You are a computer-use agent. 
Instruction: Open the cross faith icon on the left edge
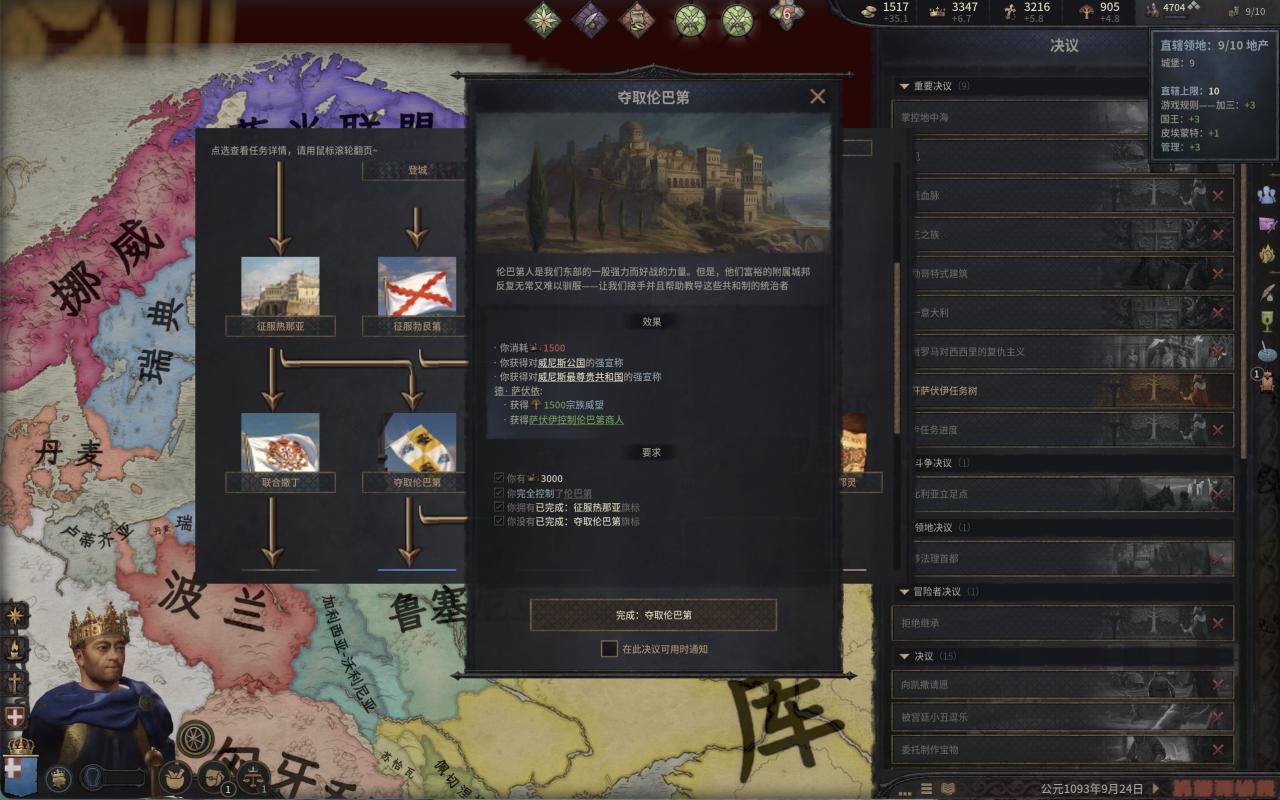point(14,682)
